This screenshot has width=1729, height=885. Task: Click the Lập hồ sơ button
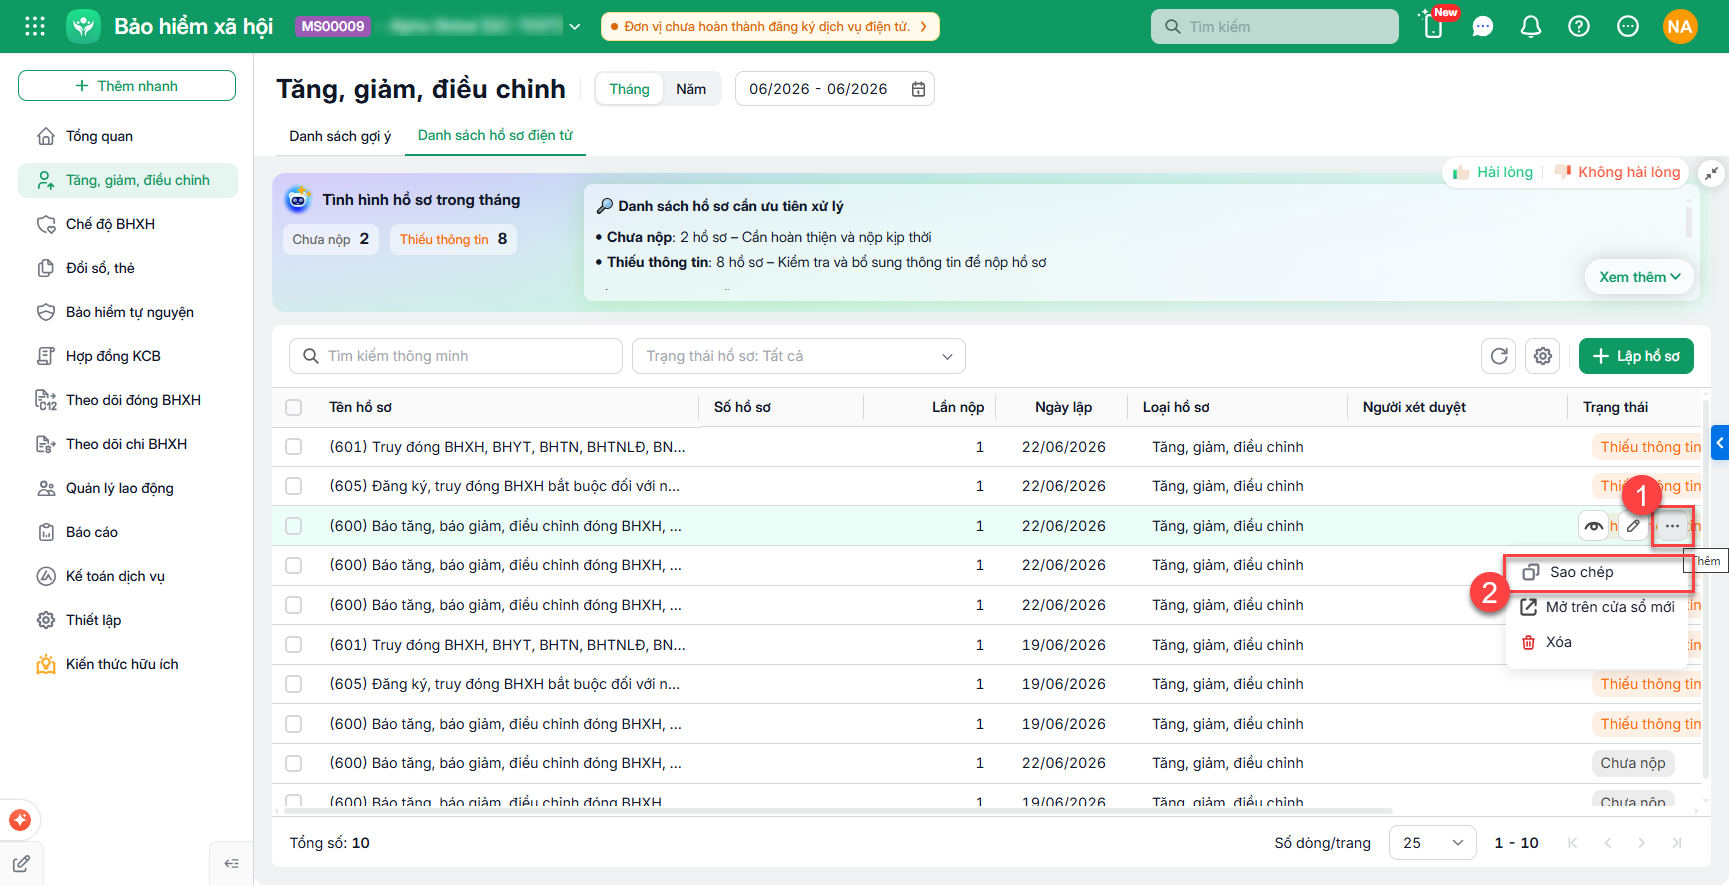pos(1636,356)
